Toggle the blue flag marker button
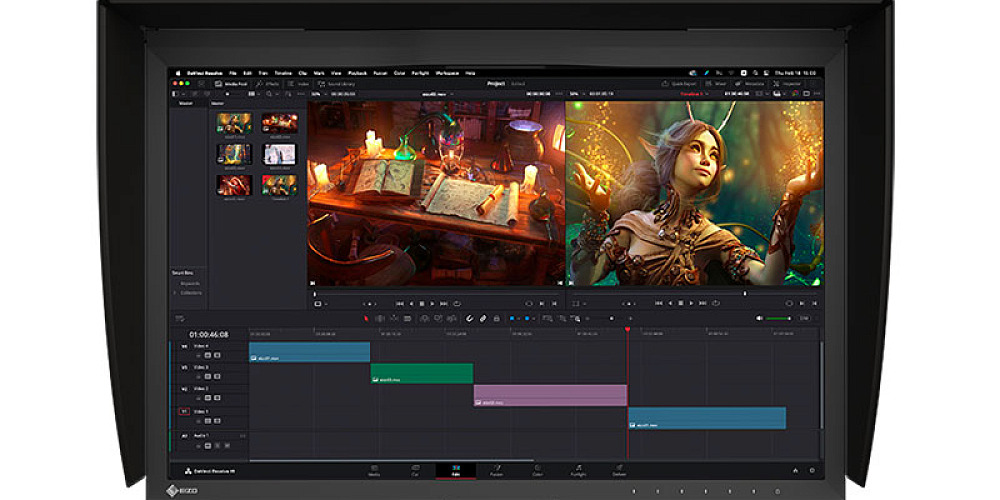1000x500 pixels. tap(513, 318)
